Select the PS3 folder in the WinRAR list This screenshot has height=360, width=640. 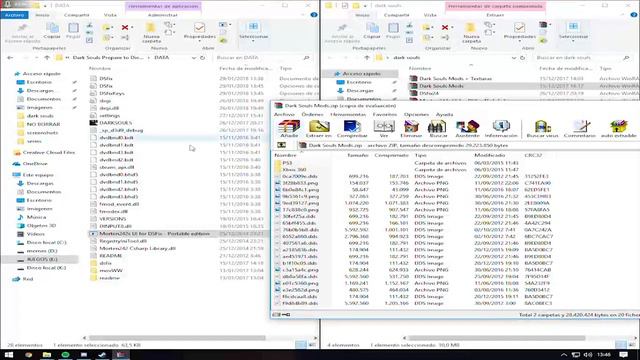(287, 163)
